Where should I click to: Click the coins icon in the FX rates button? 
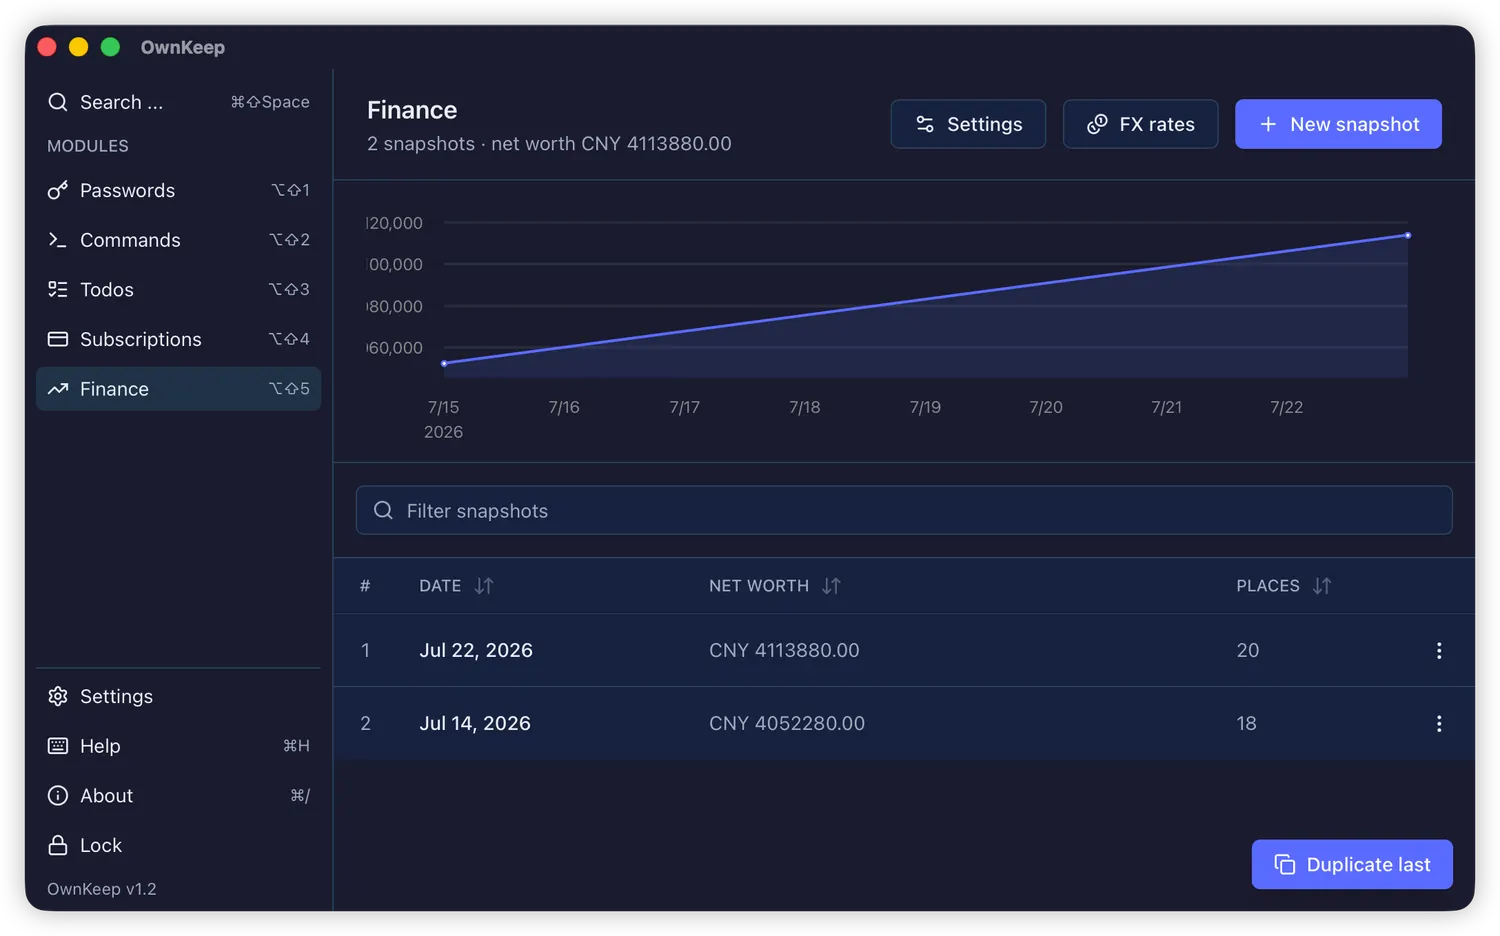click(1097, 124)
